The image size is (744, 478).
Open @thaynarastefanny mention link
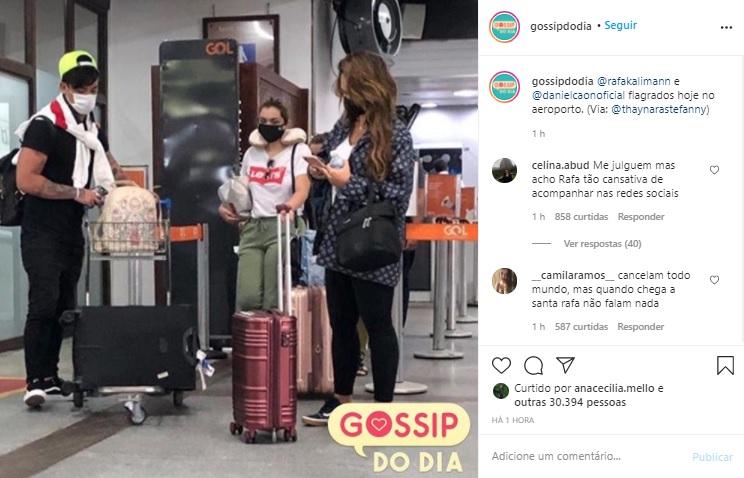(660, 109)
